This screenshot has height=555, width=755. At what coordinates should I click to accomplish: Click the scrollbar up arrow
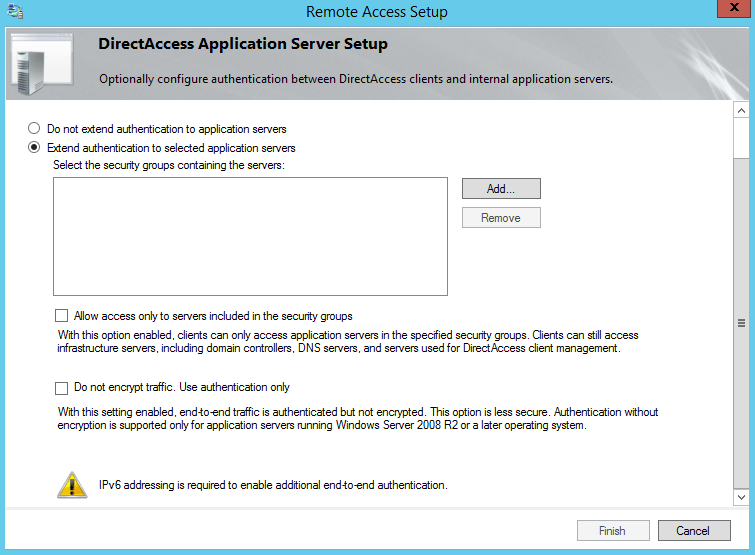pyautogui.click(x=741, y=111)
